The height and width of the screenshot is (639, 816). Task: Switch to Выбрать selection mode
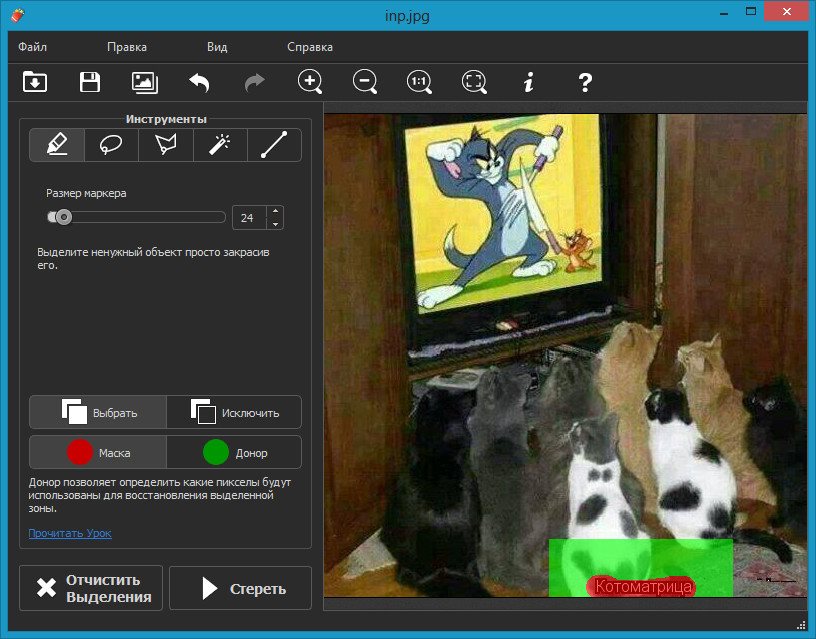[98, 412]
